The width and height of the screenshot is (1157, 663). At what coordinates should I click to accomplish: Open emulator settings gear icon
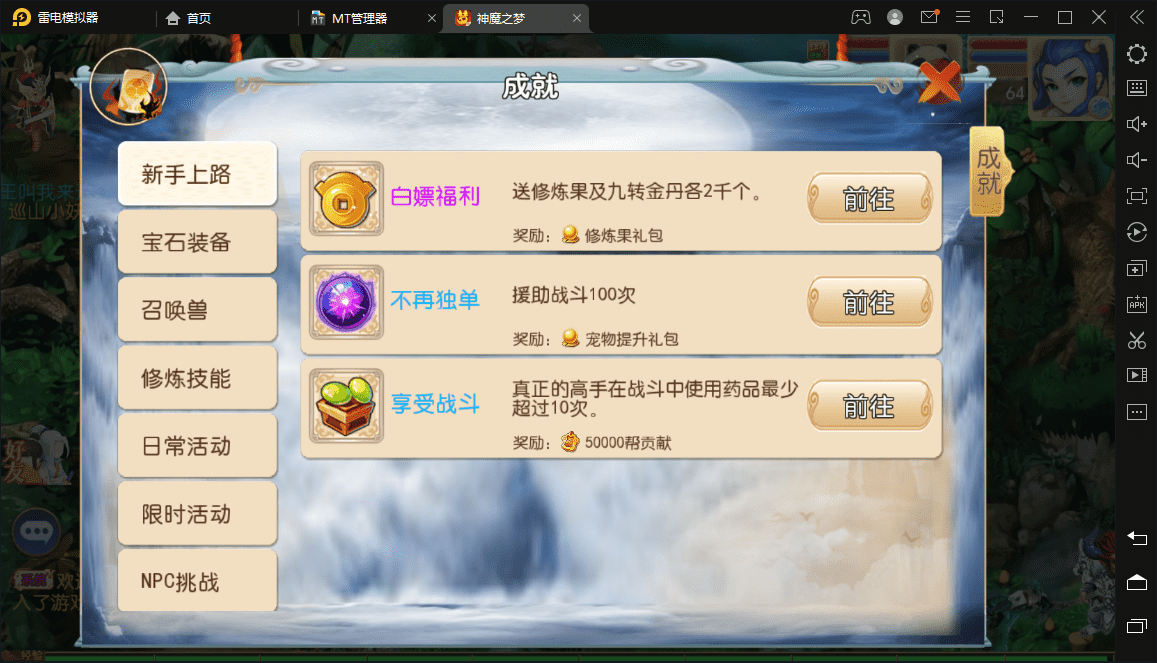tap(1136, 54)
